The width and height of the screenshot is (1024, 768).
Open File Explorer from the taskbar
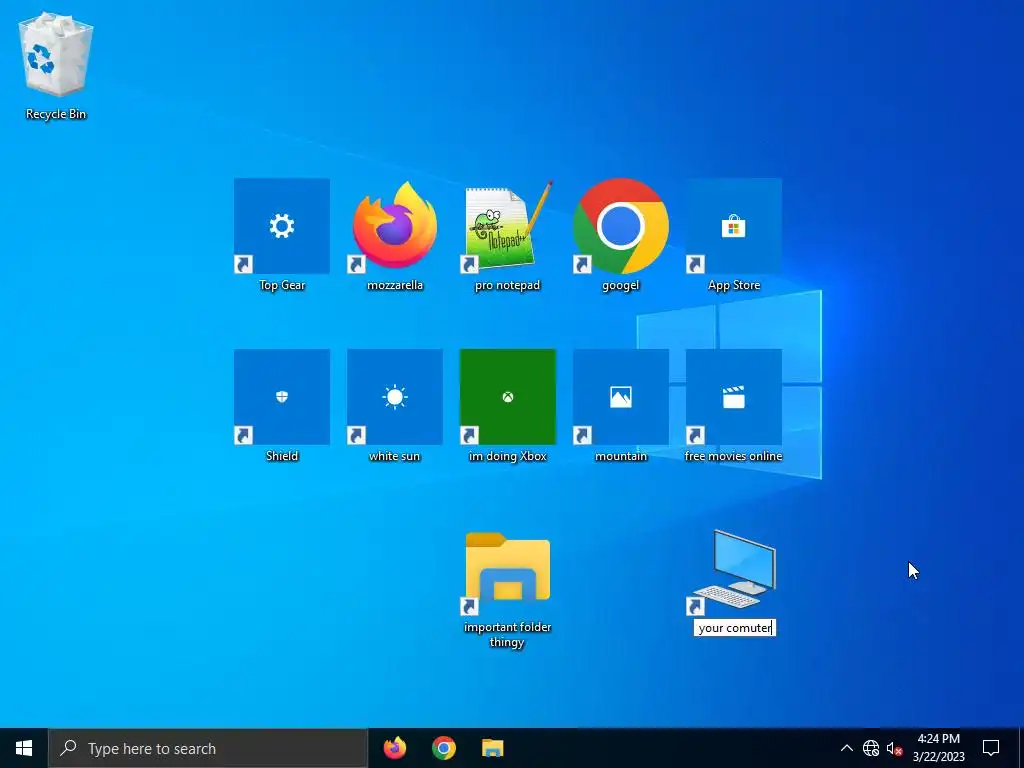[492, 748]
